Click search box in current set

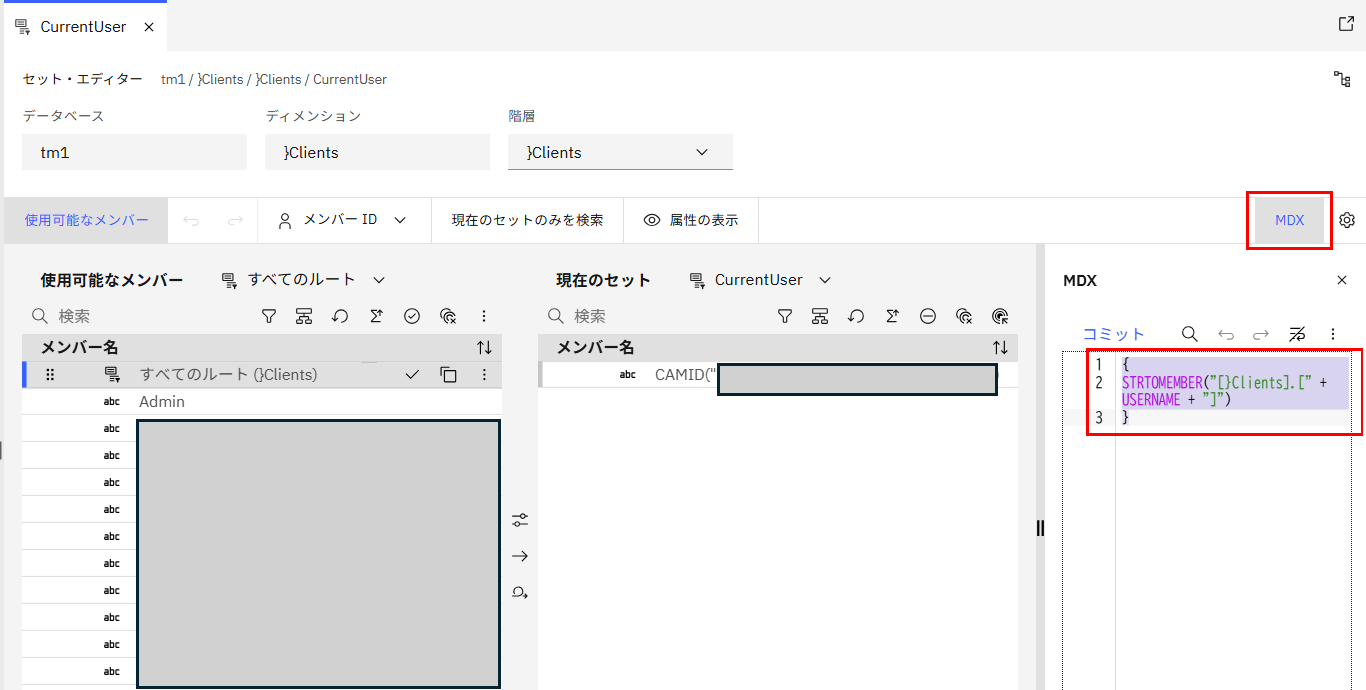tap(656, 316)
